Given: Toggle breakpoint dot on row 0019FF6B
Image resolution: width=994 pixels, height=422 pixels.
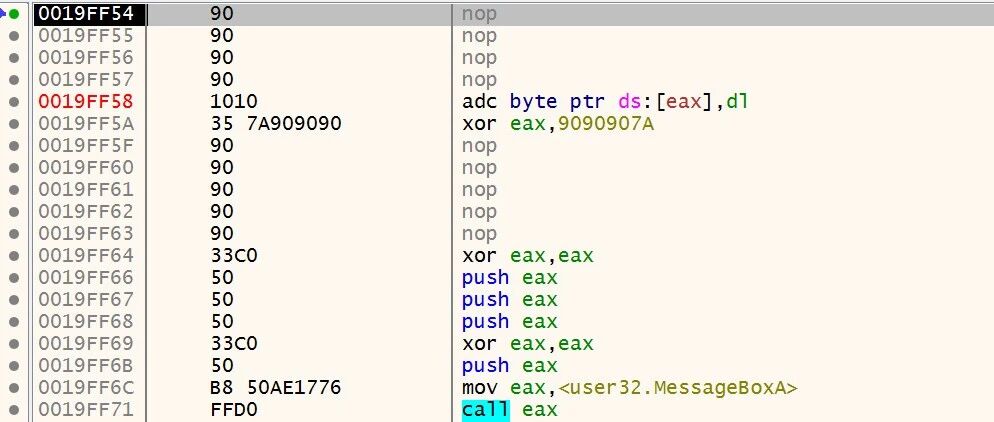Looking at the screenshot, I should tap(14, 366).
